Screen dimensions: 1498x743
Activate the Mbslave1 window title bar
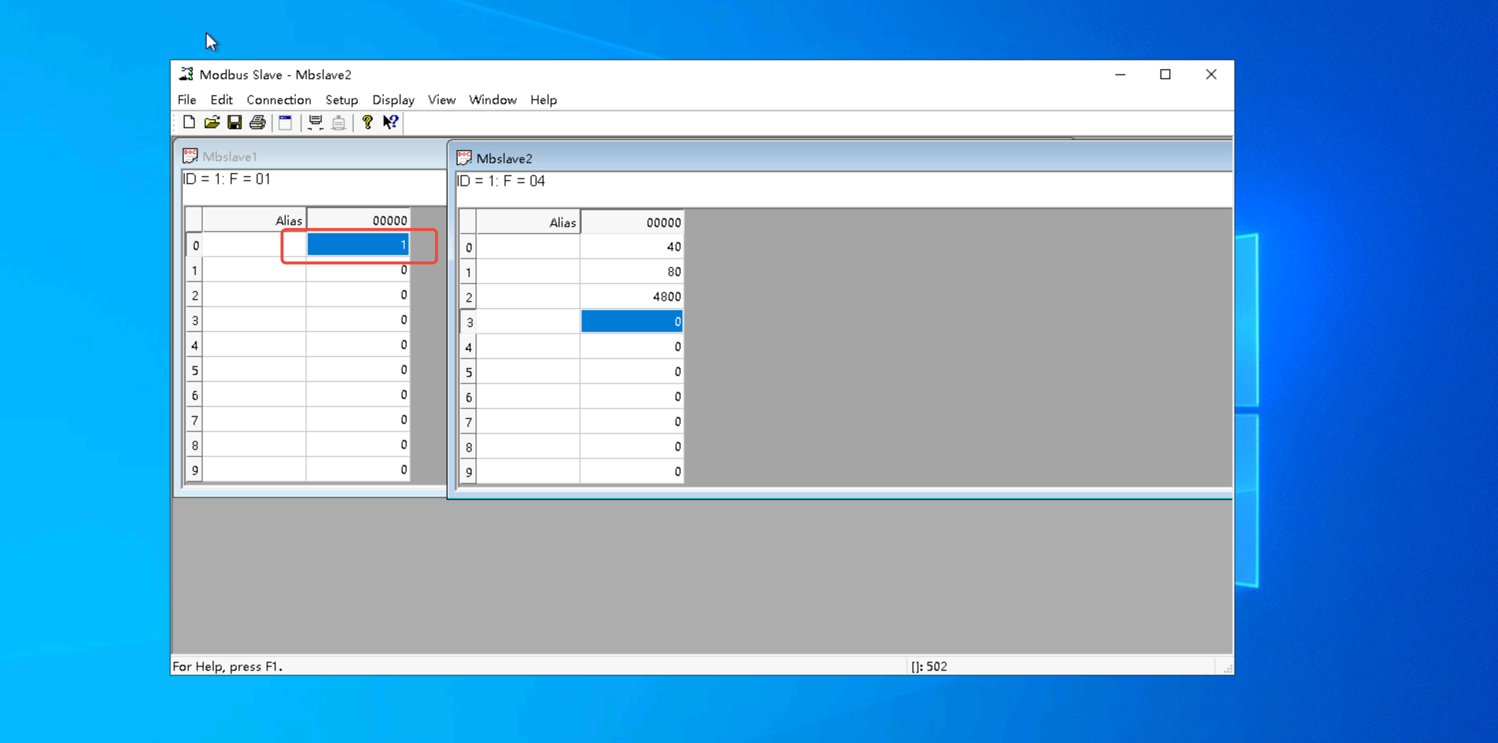[312, 156]
